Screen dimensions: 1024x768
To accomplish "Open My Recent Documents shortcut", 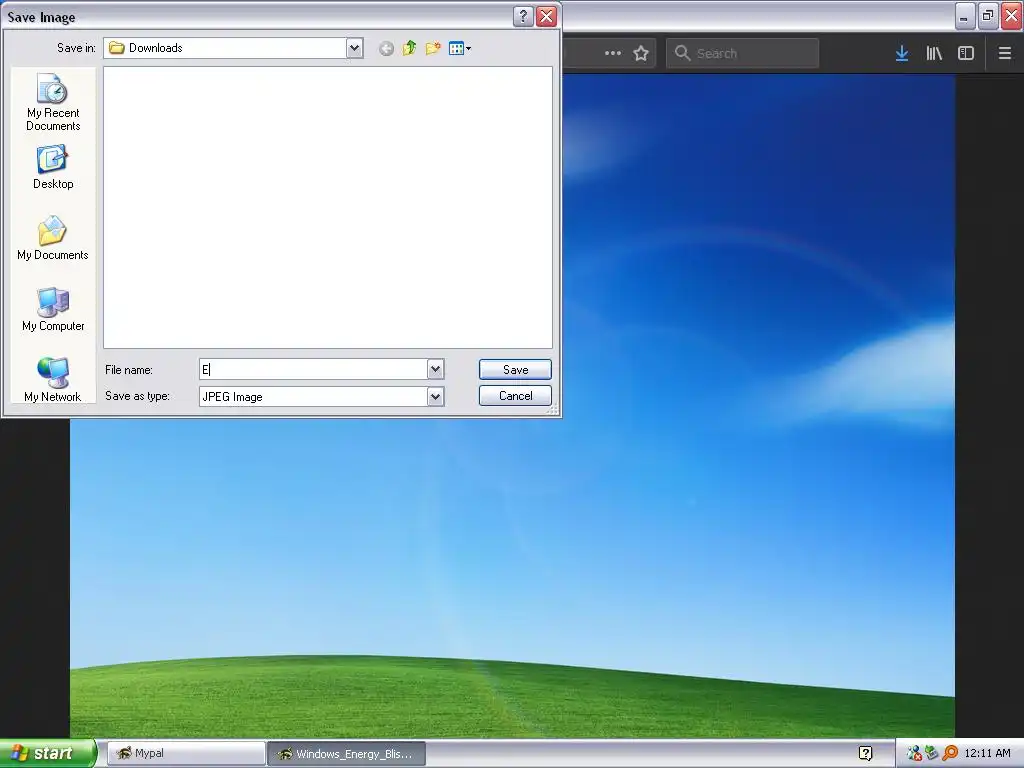I will (53, 103).
